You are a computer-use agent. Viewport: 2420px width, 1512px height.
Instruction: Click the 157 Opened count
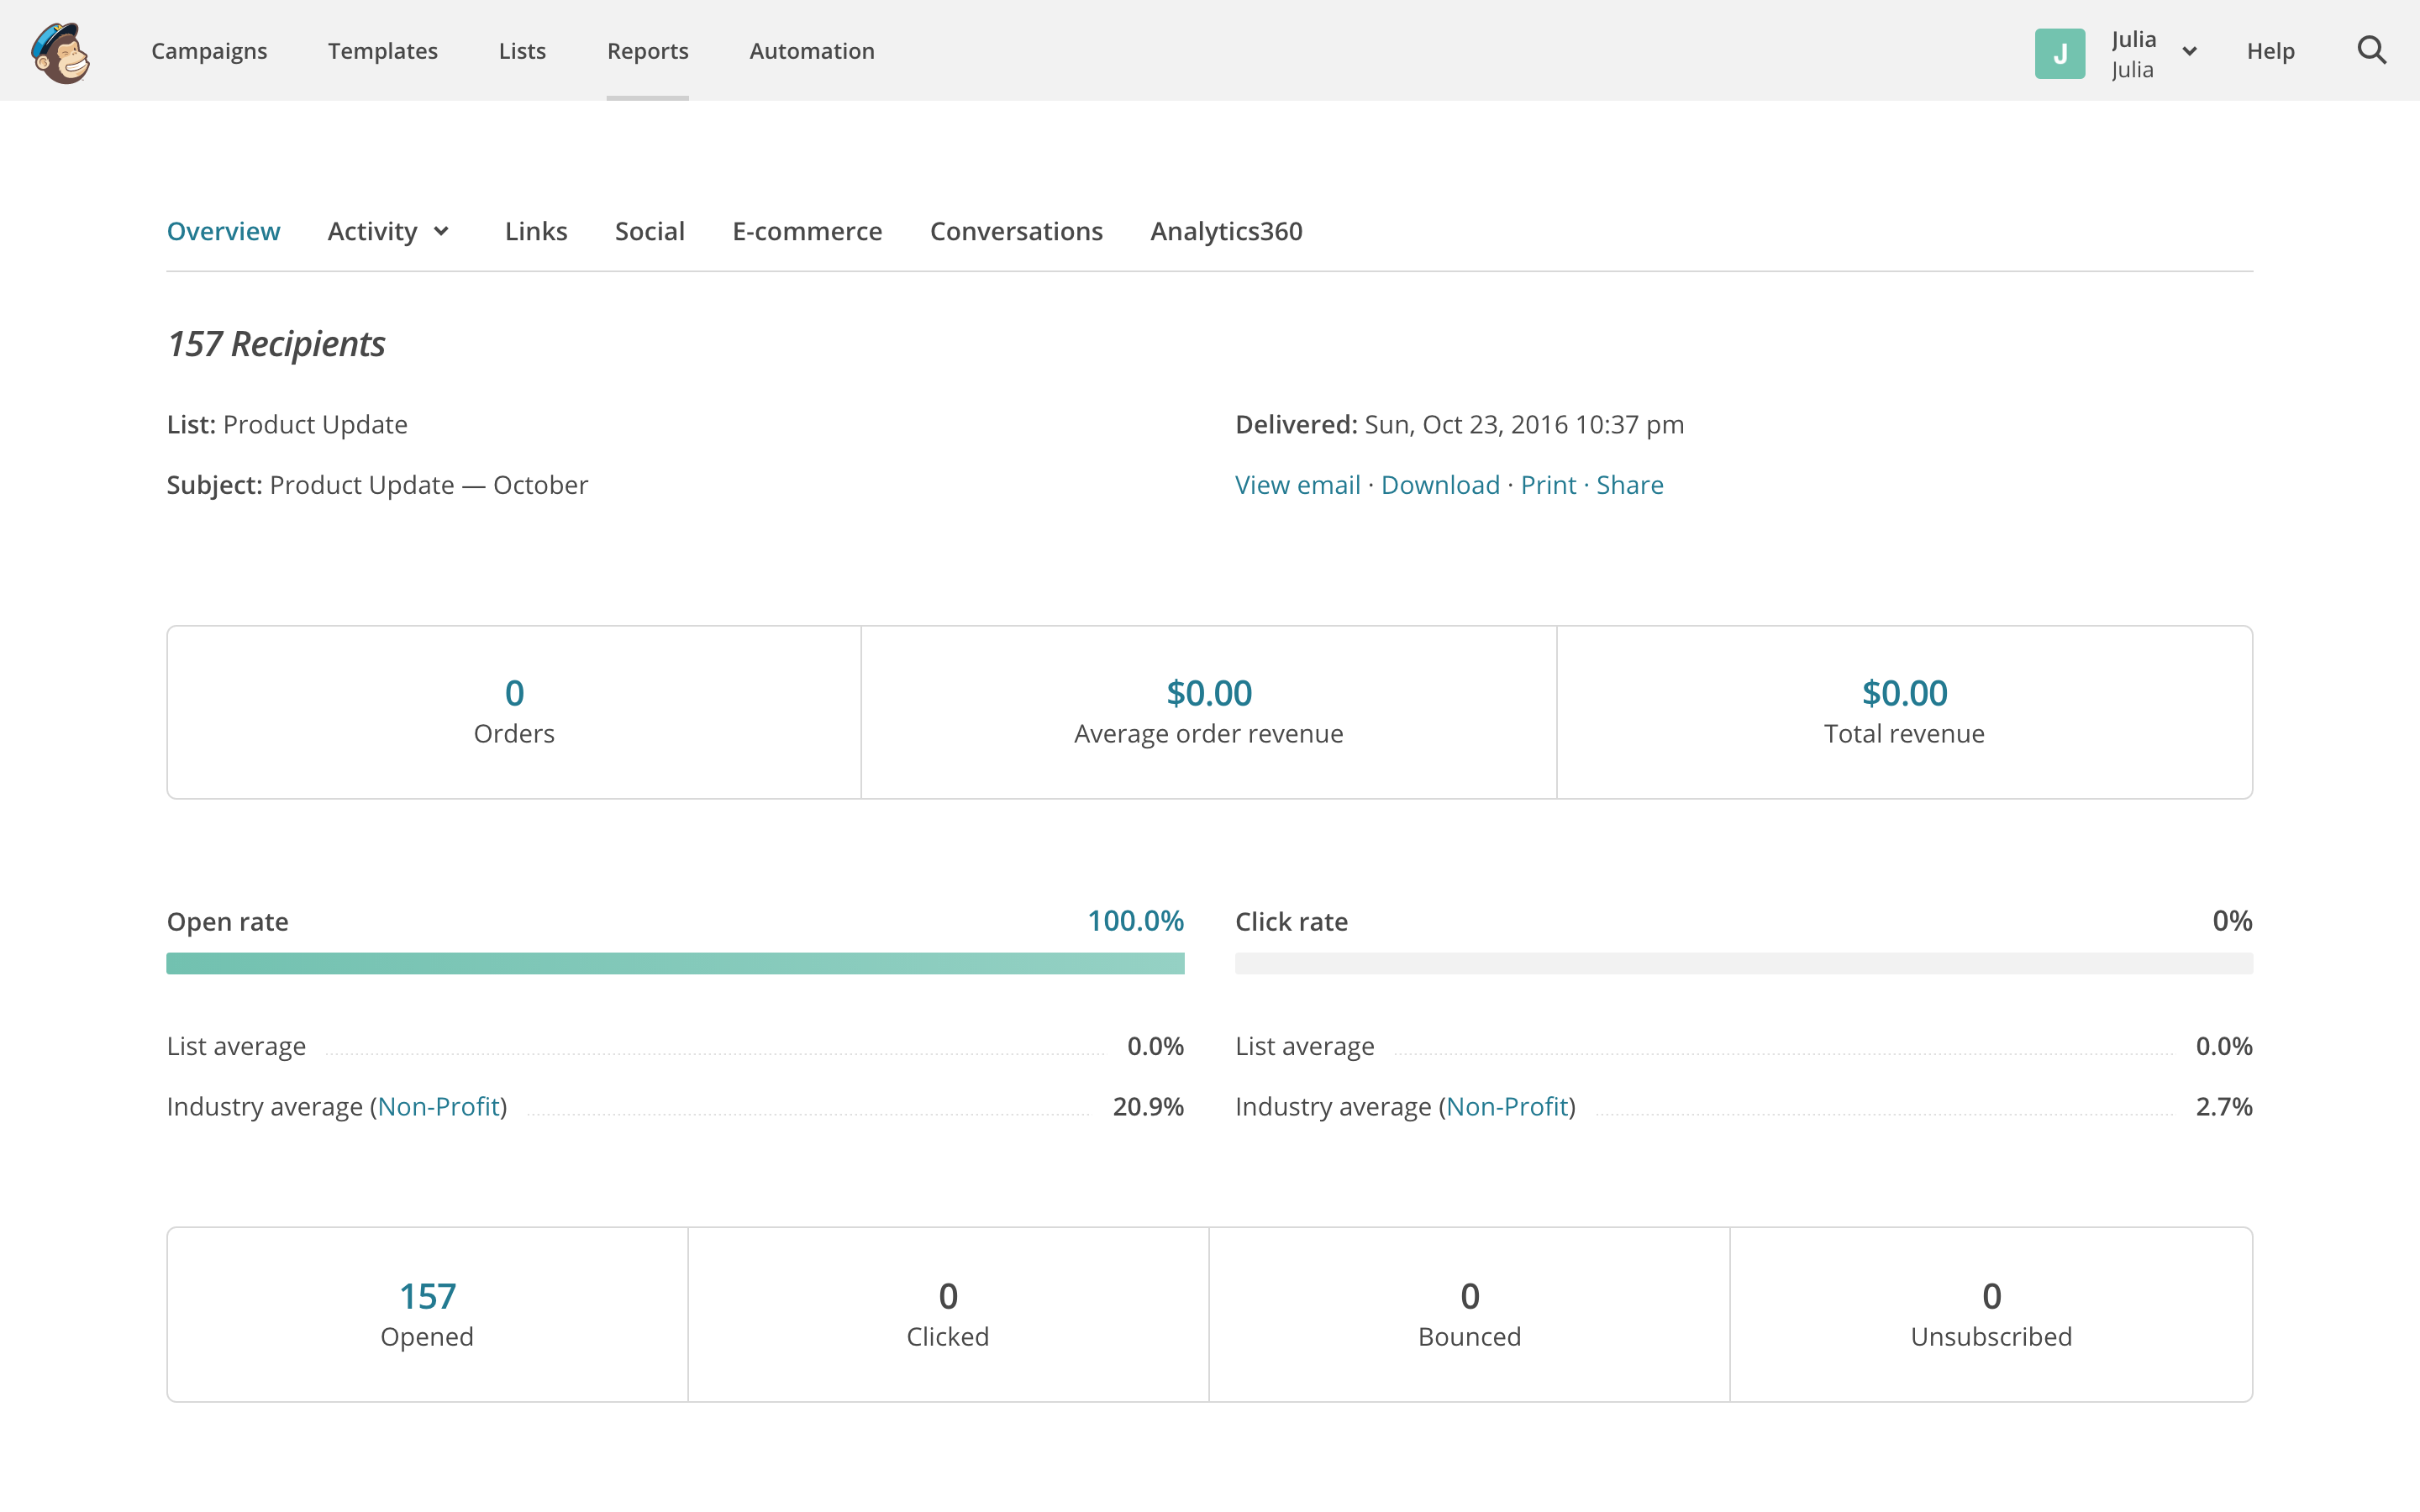(x=427, y=1296)
